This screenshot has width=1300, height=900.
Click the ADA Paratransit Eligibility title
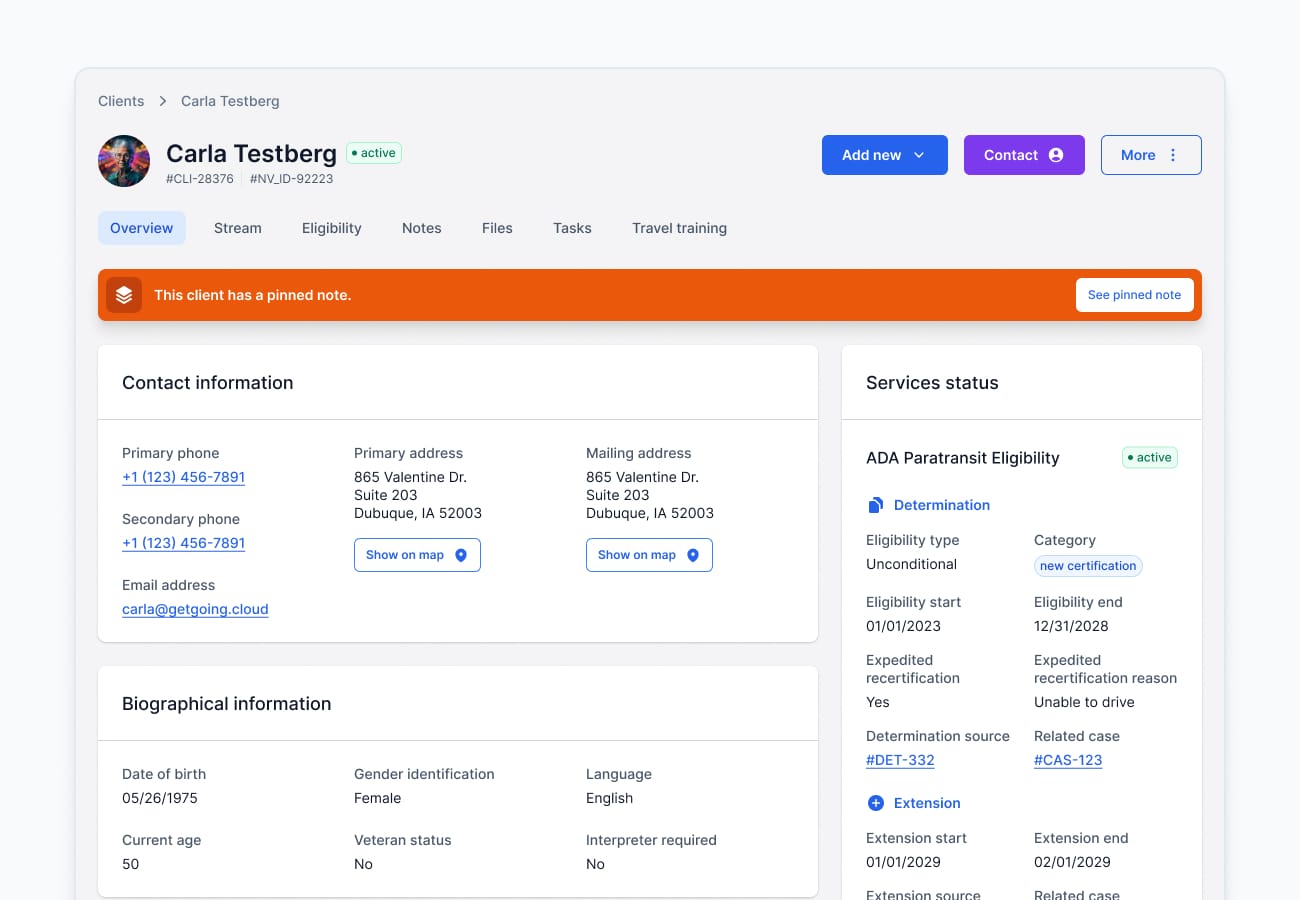tap(963, 458)
